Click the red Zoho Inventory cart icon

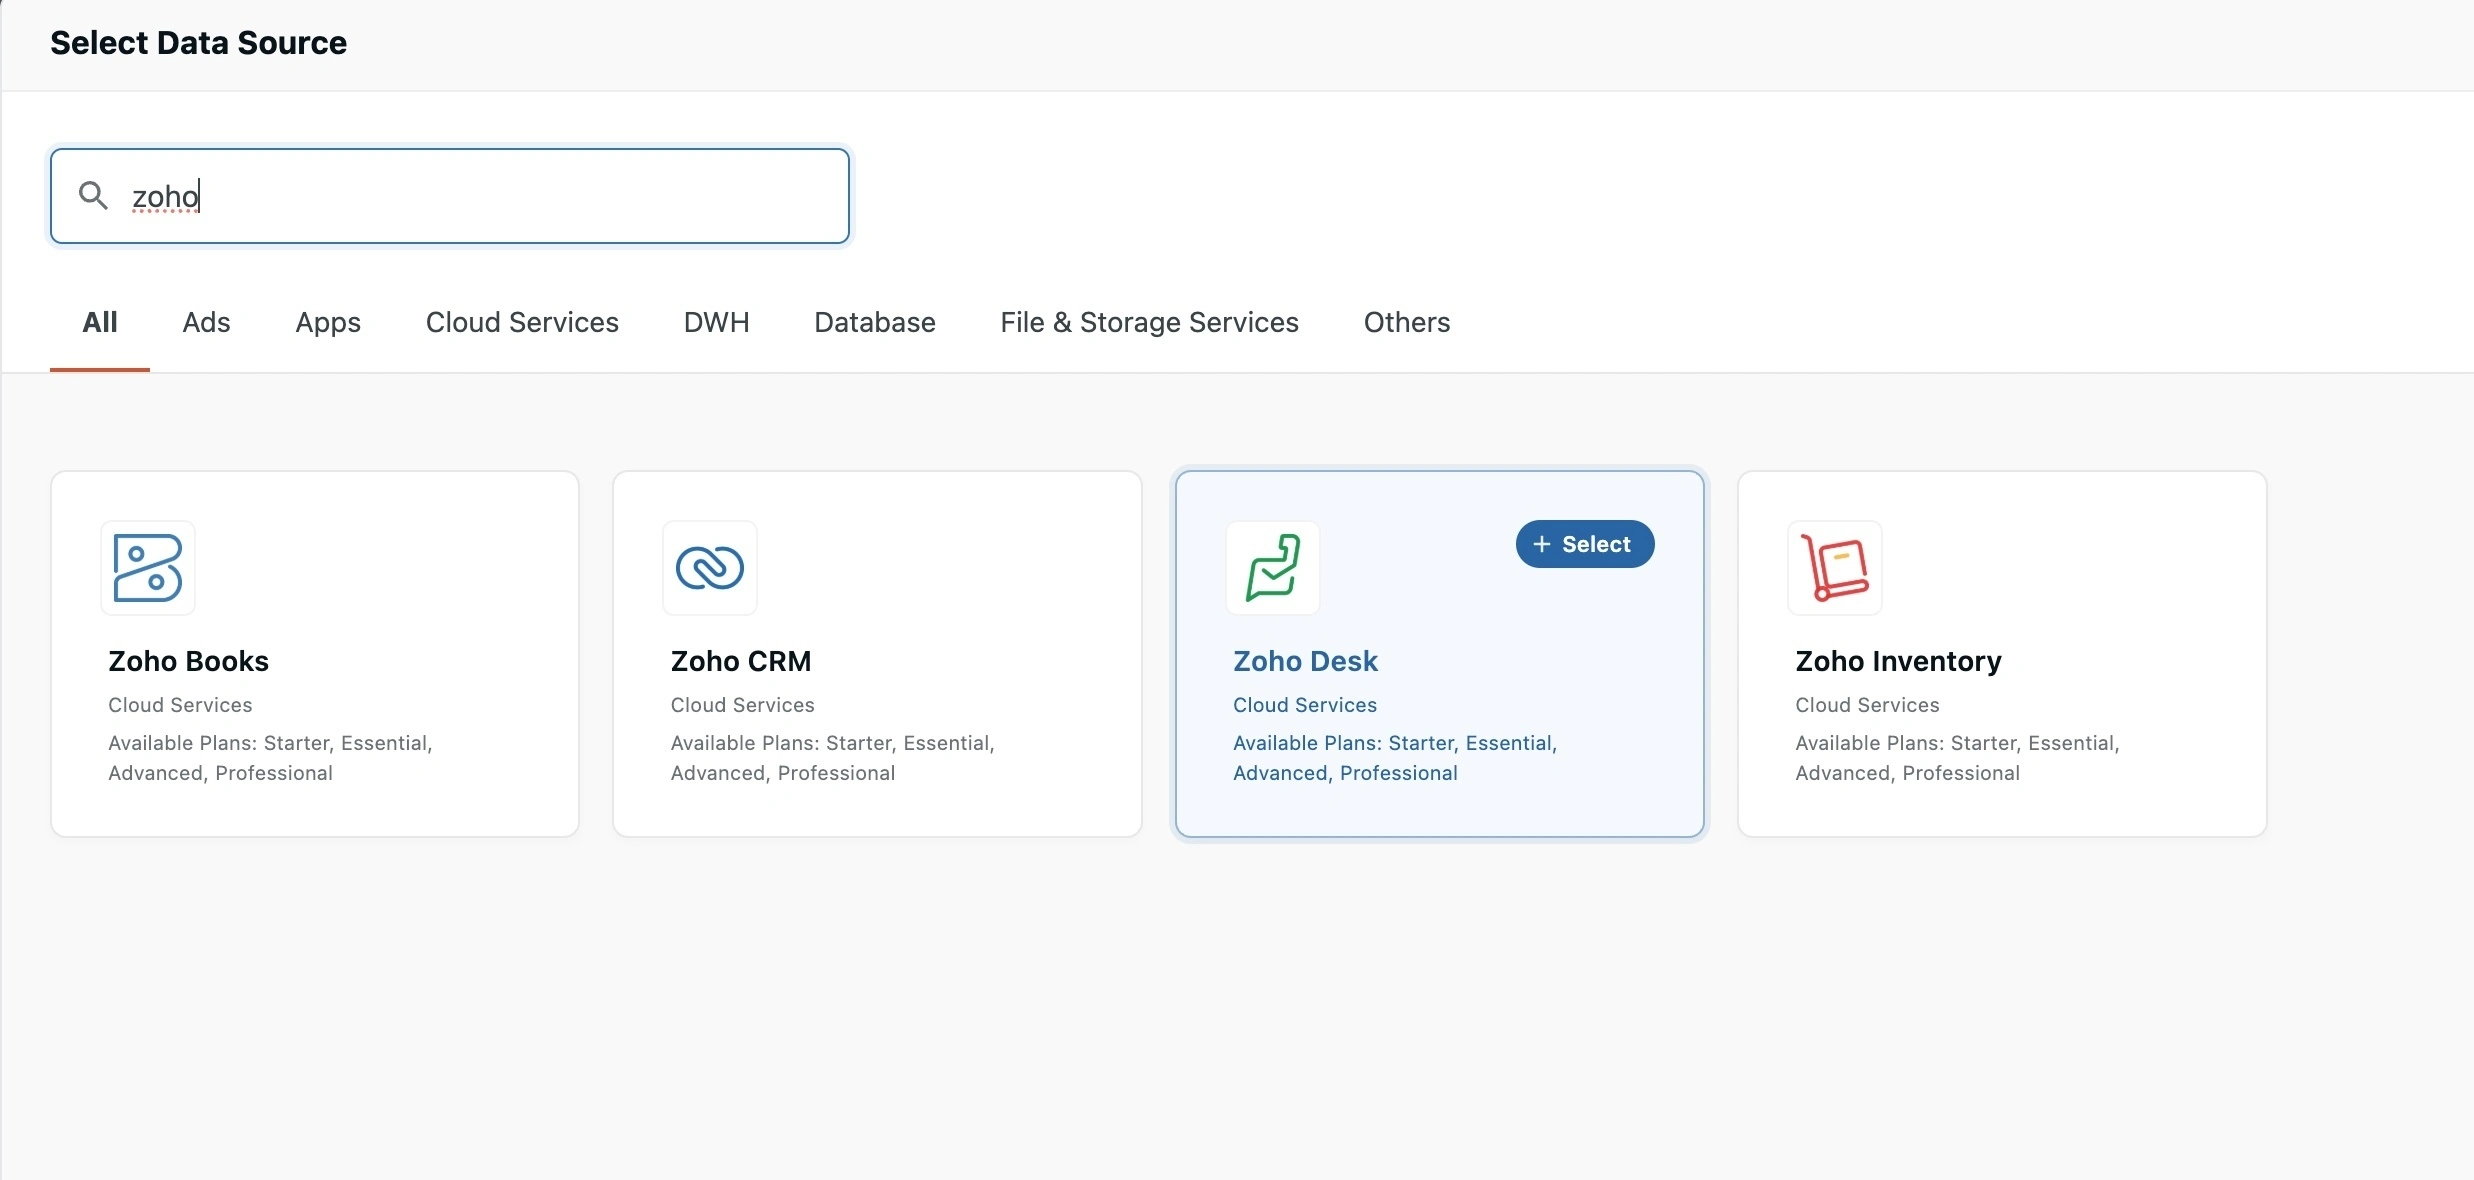point(1835,568)
